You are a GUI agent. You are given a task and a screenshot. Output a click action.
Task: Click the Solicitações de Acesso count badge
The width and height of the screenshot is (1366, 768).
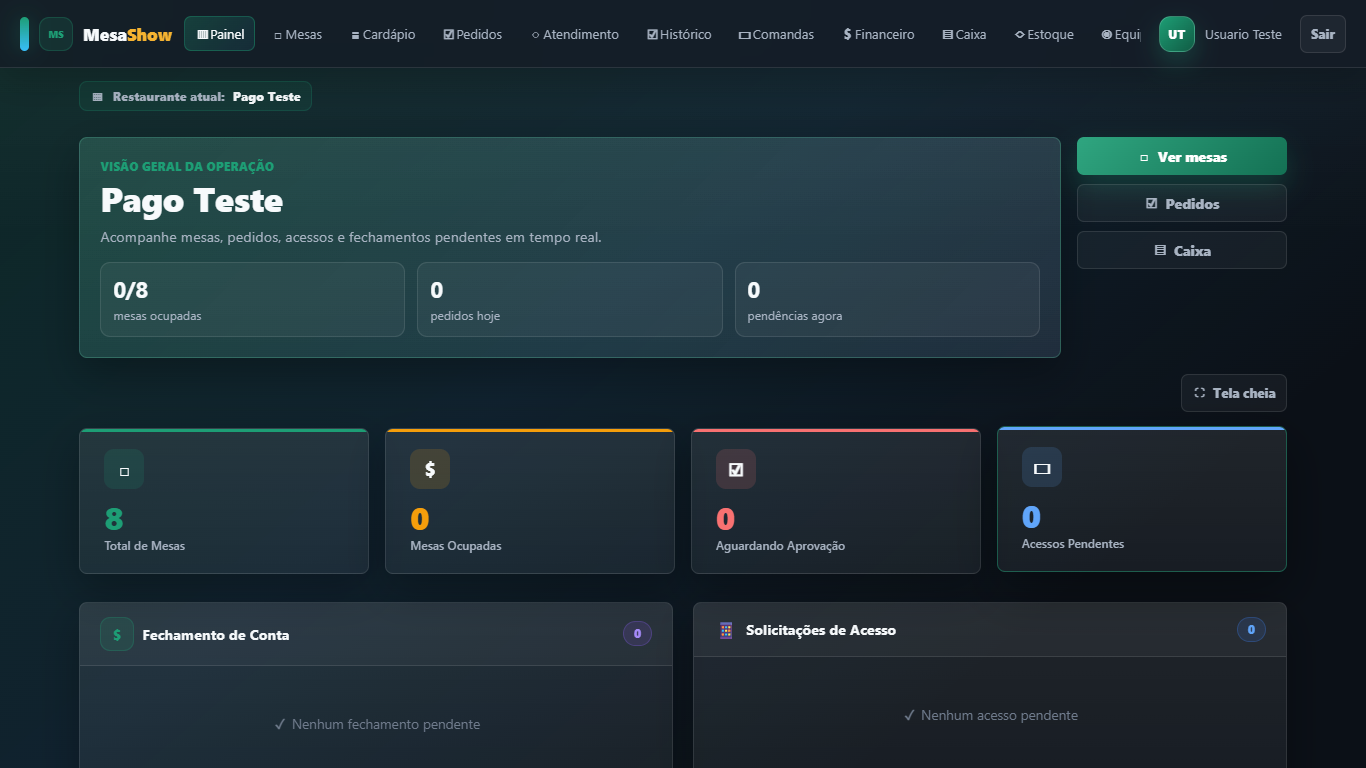pos(1252,630)
